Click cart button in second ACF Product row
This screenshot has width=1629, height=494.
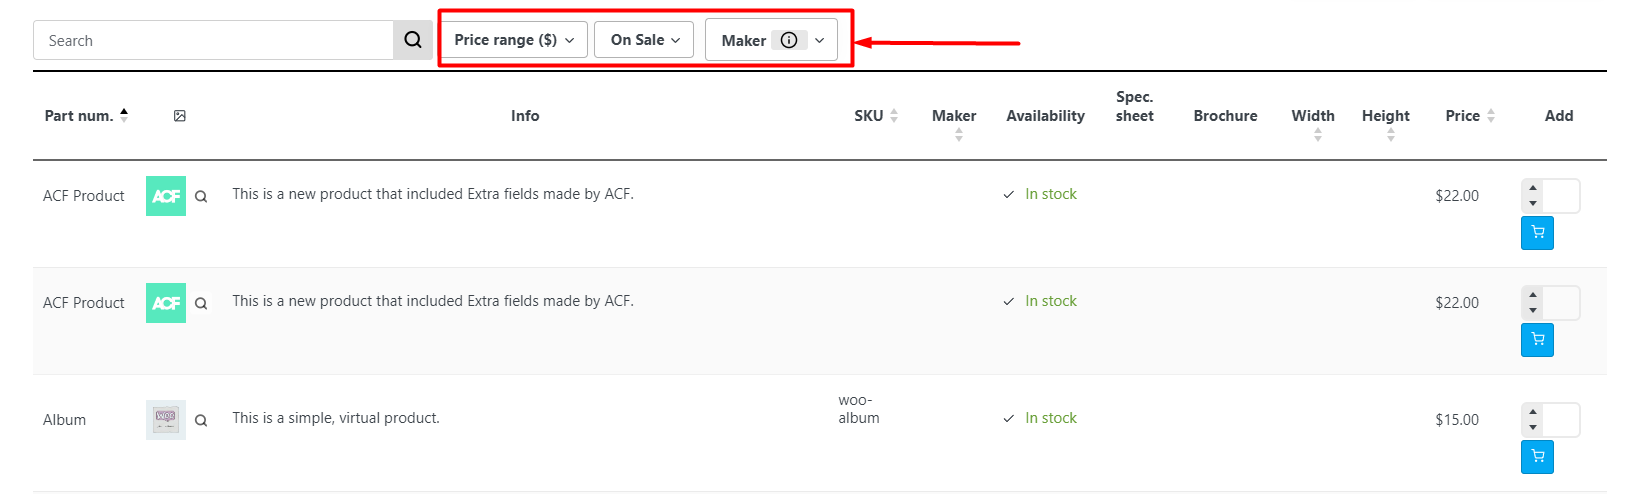tap(1537, 340)
